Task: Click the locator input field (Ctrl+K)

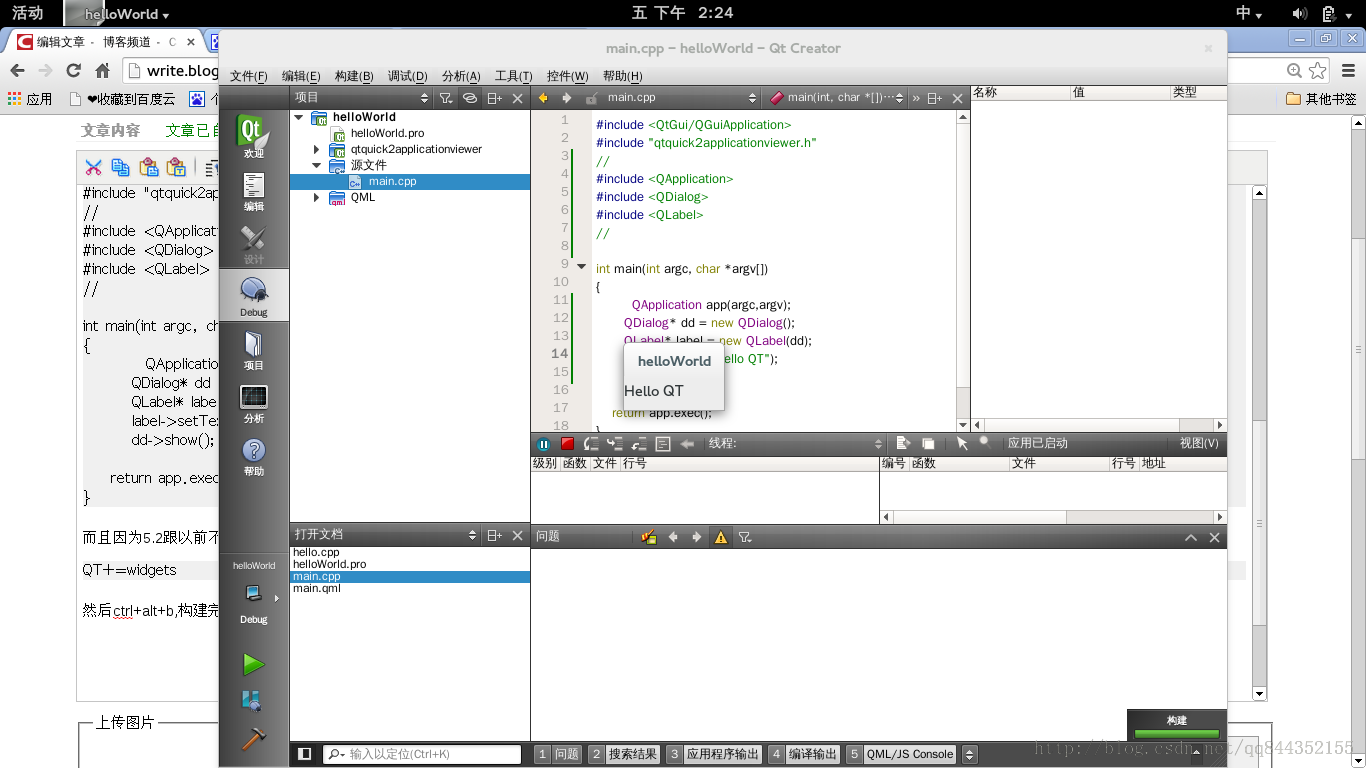Action: tap(422, 754)
